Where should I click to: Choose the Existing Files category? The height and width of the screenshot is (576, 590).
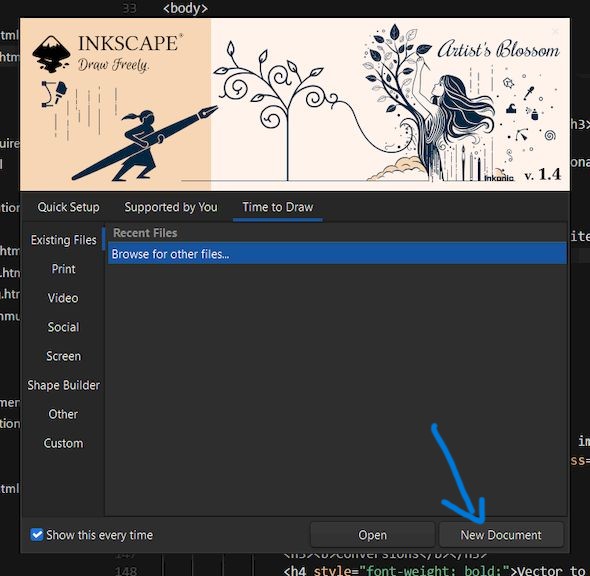(63, 240)
